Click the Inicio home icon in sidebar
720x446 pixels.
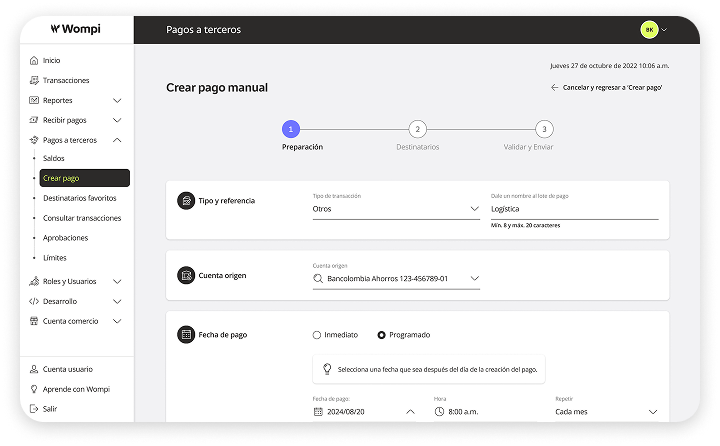click(x=35, y=60)
